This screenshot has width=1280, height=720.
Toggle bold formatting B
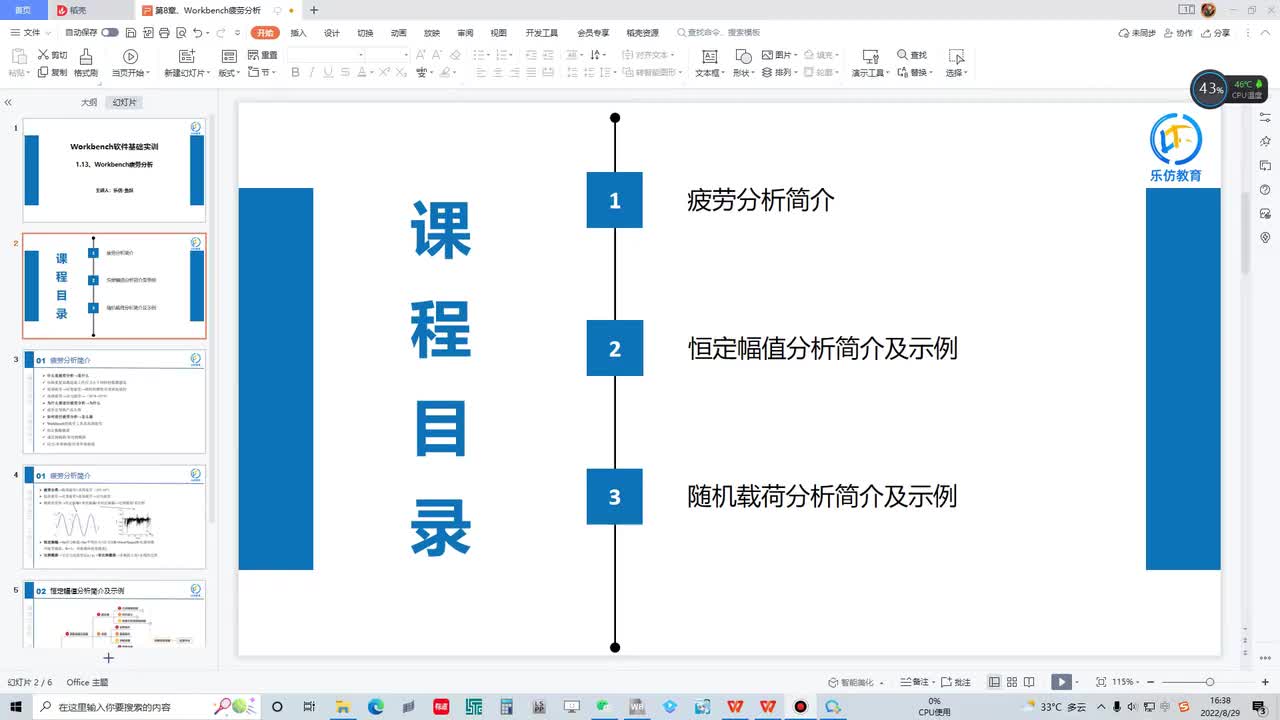coord(296,72)
